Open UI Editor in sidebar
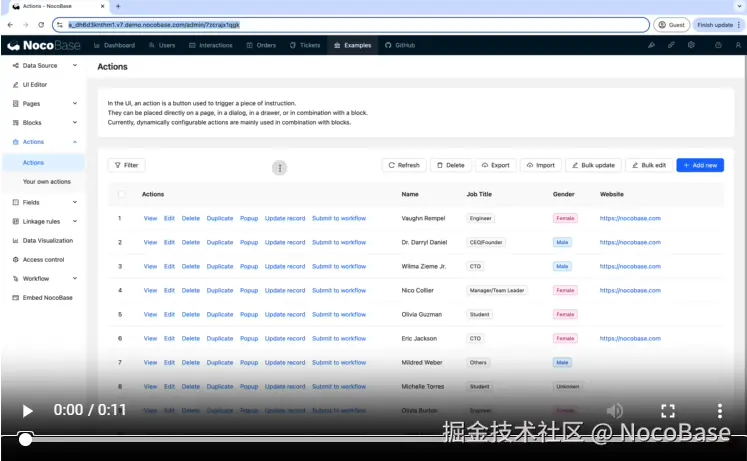 [x=35, y=85]
